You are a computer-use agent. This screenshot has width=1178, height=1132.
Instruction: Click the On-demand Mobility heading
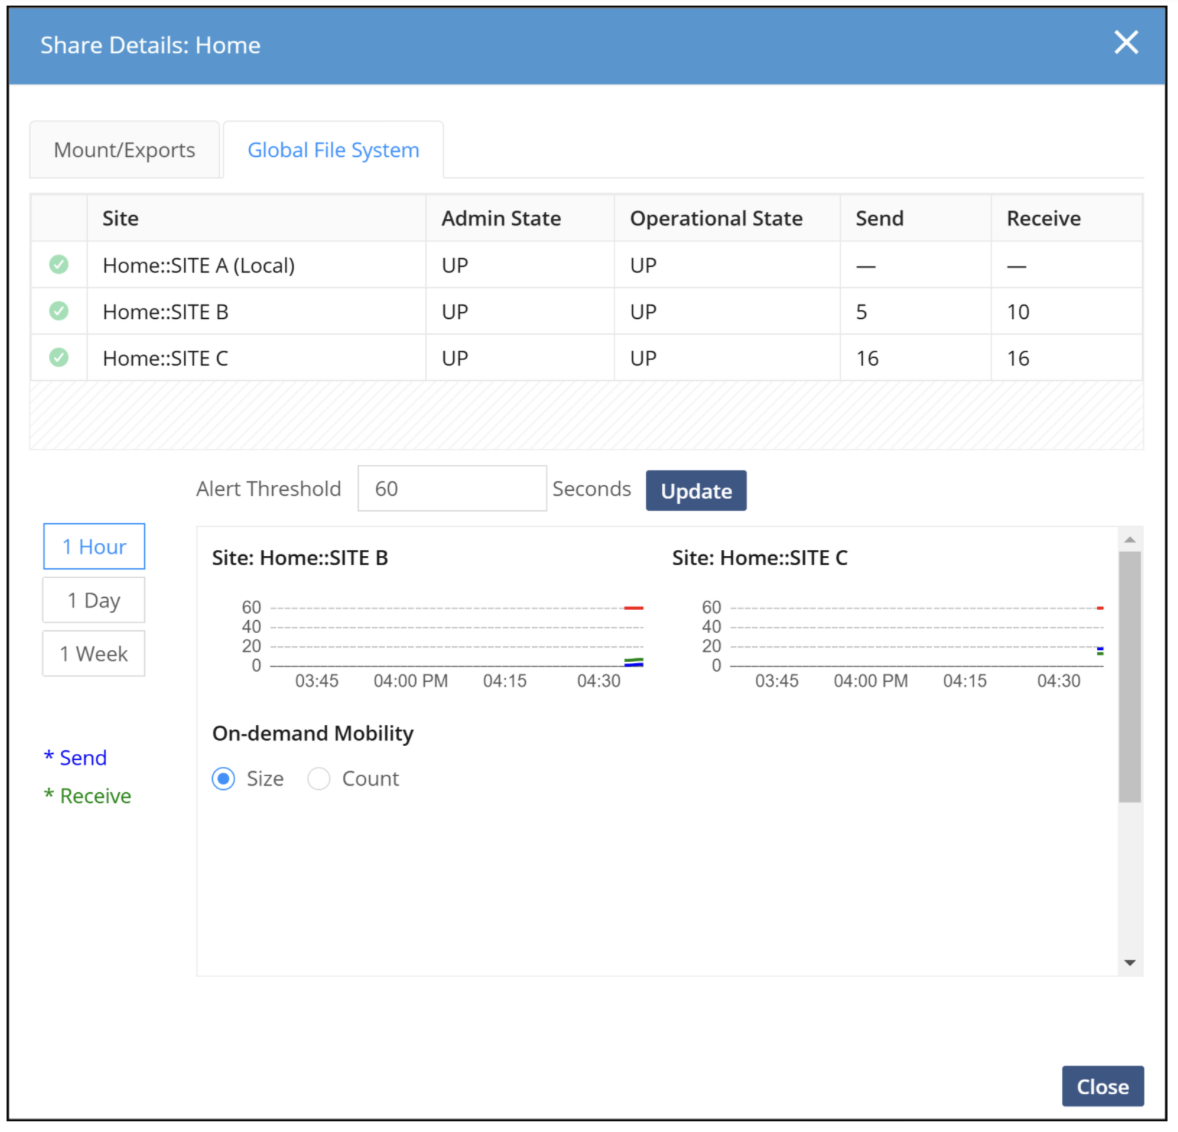click(313, 733)
